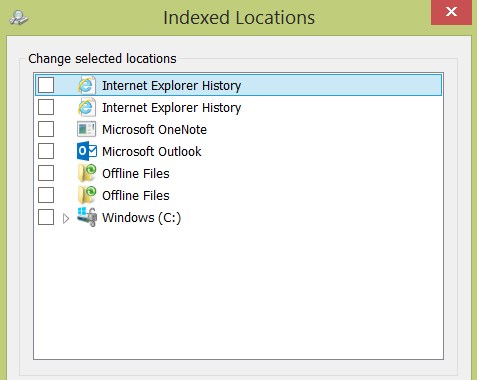This screenshot has width=477, height=380.
Task: Check the box for the highlighted Internet Explorer History
Action: pos(46,85)
